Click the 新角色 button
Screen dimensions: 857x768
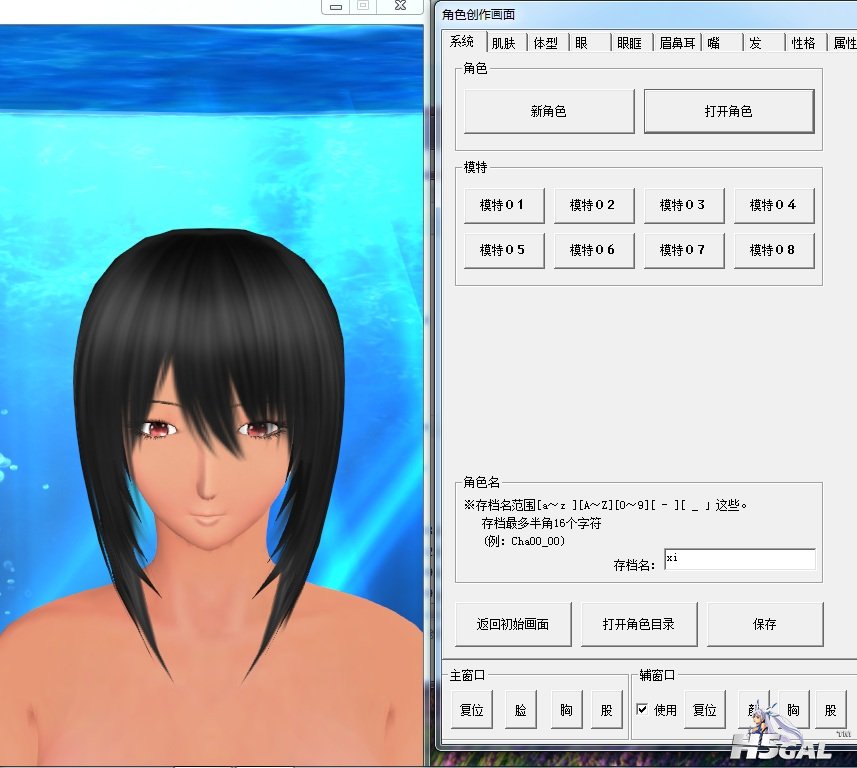click(x=549, y=111)
